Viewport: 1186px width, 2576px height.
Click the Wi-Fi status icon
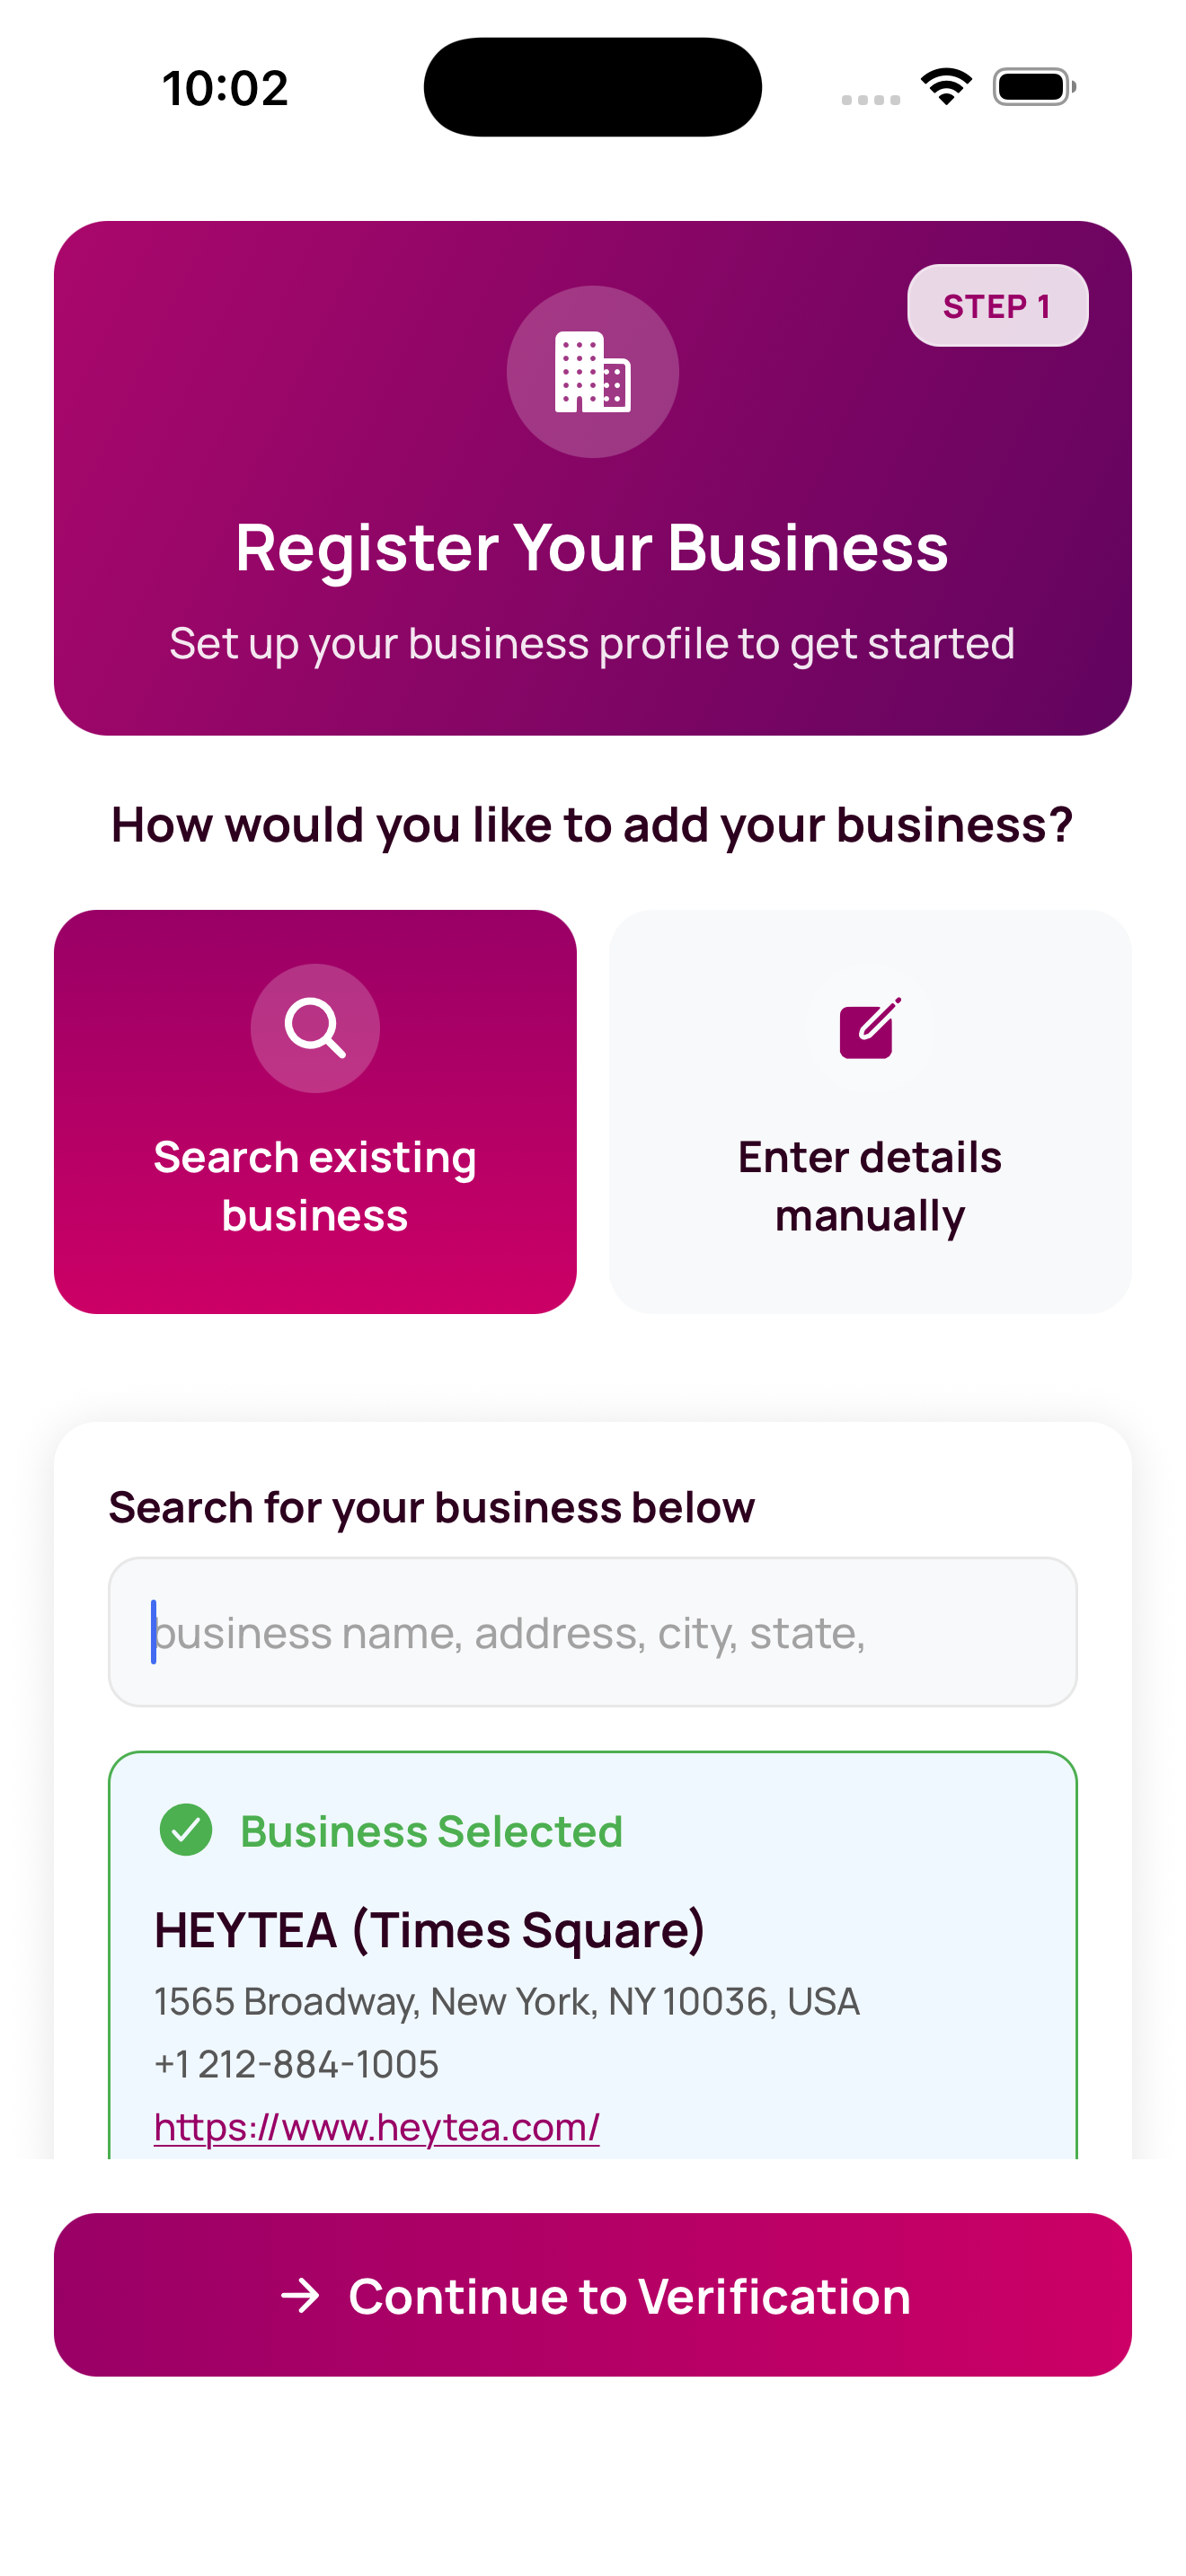(x=947, y=86)
